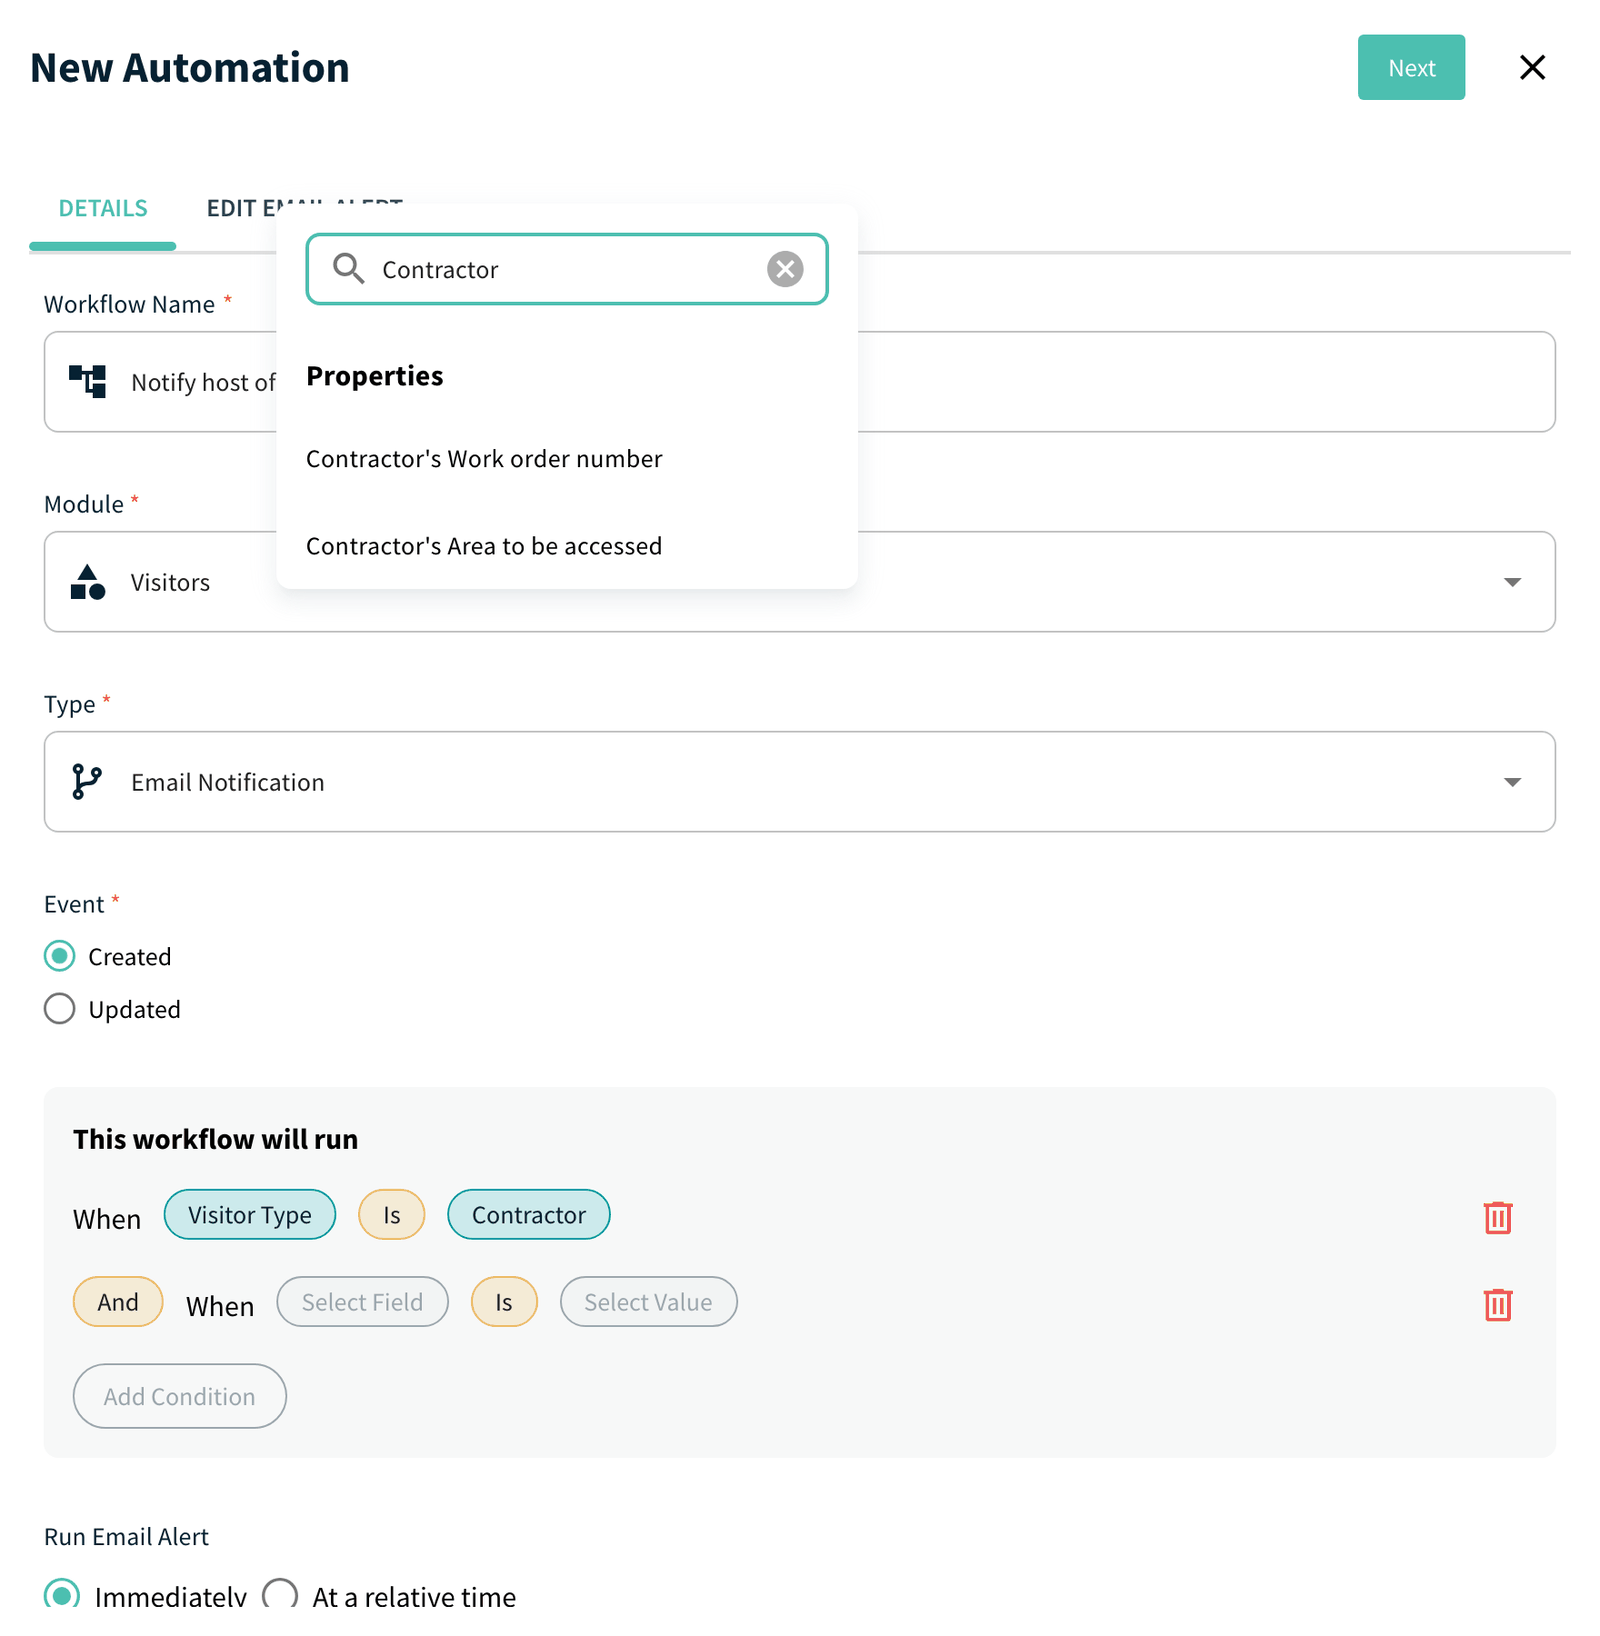
Task: Click the This workflow will run heading
Action: click(x=215, y=1139)
